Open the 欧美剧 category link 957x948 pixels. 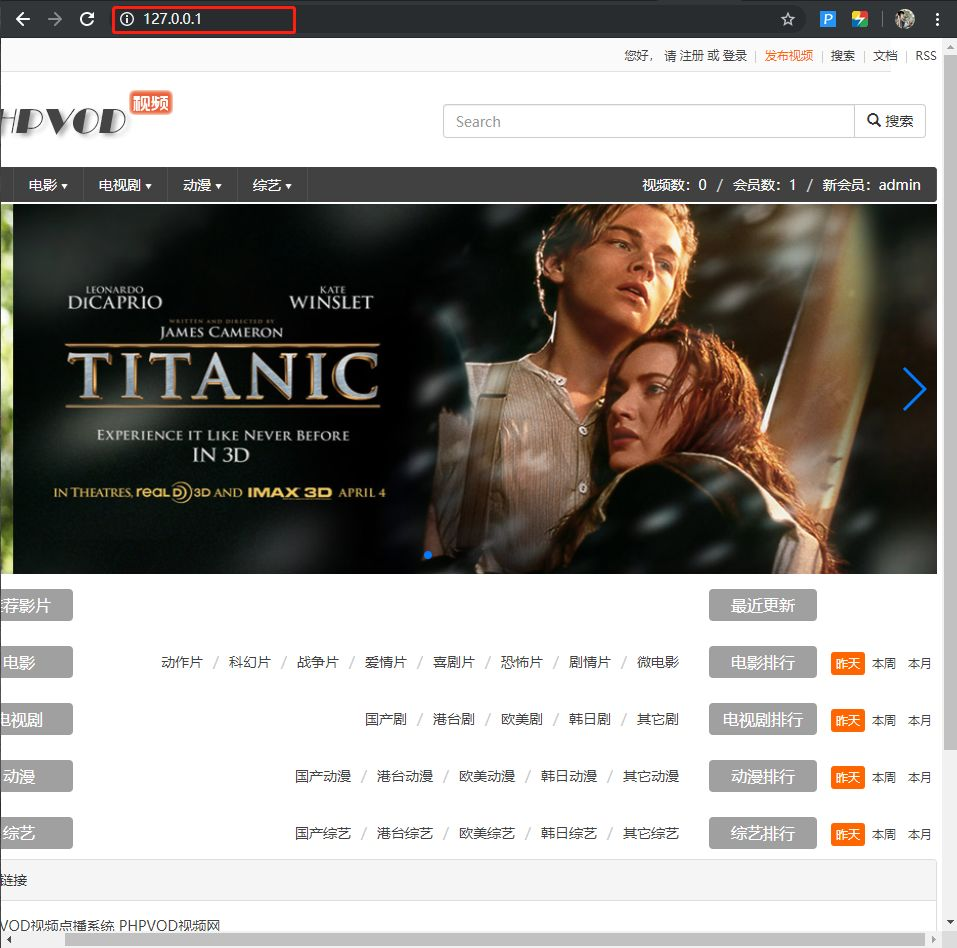tap(522, 719)
